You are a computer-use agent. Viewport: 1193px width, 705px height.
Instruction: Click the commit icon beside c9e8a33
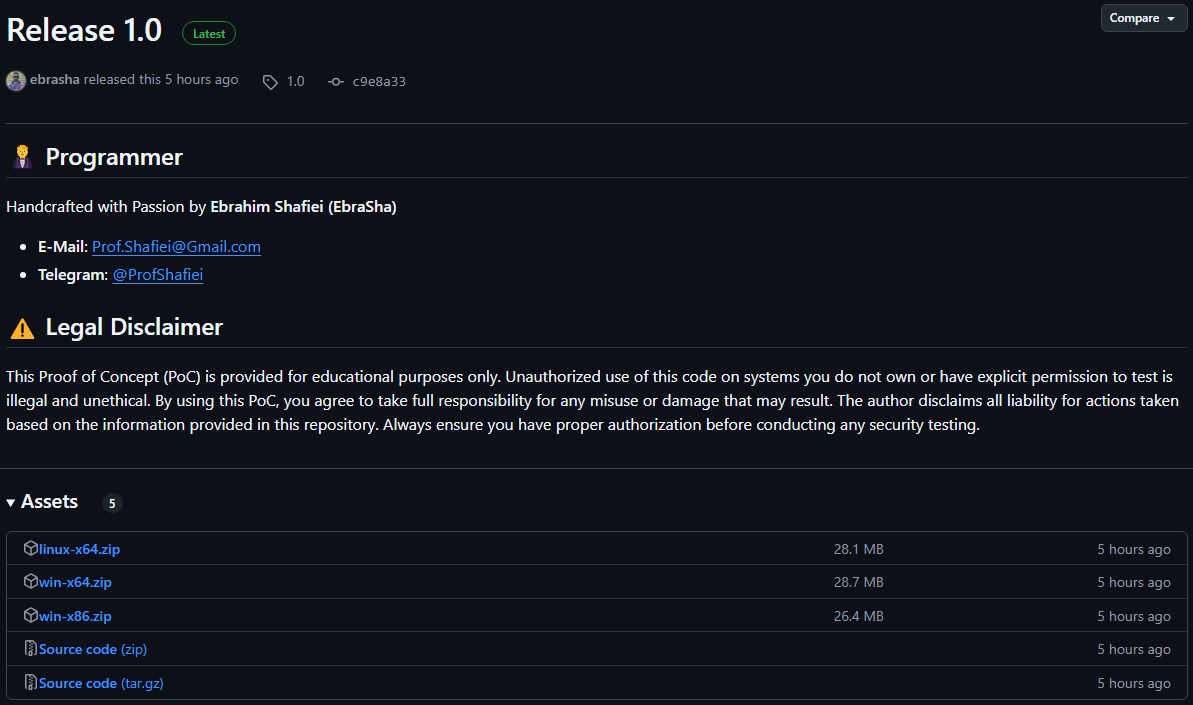click(x=336, y=82)
